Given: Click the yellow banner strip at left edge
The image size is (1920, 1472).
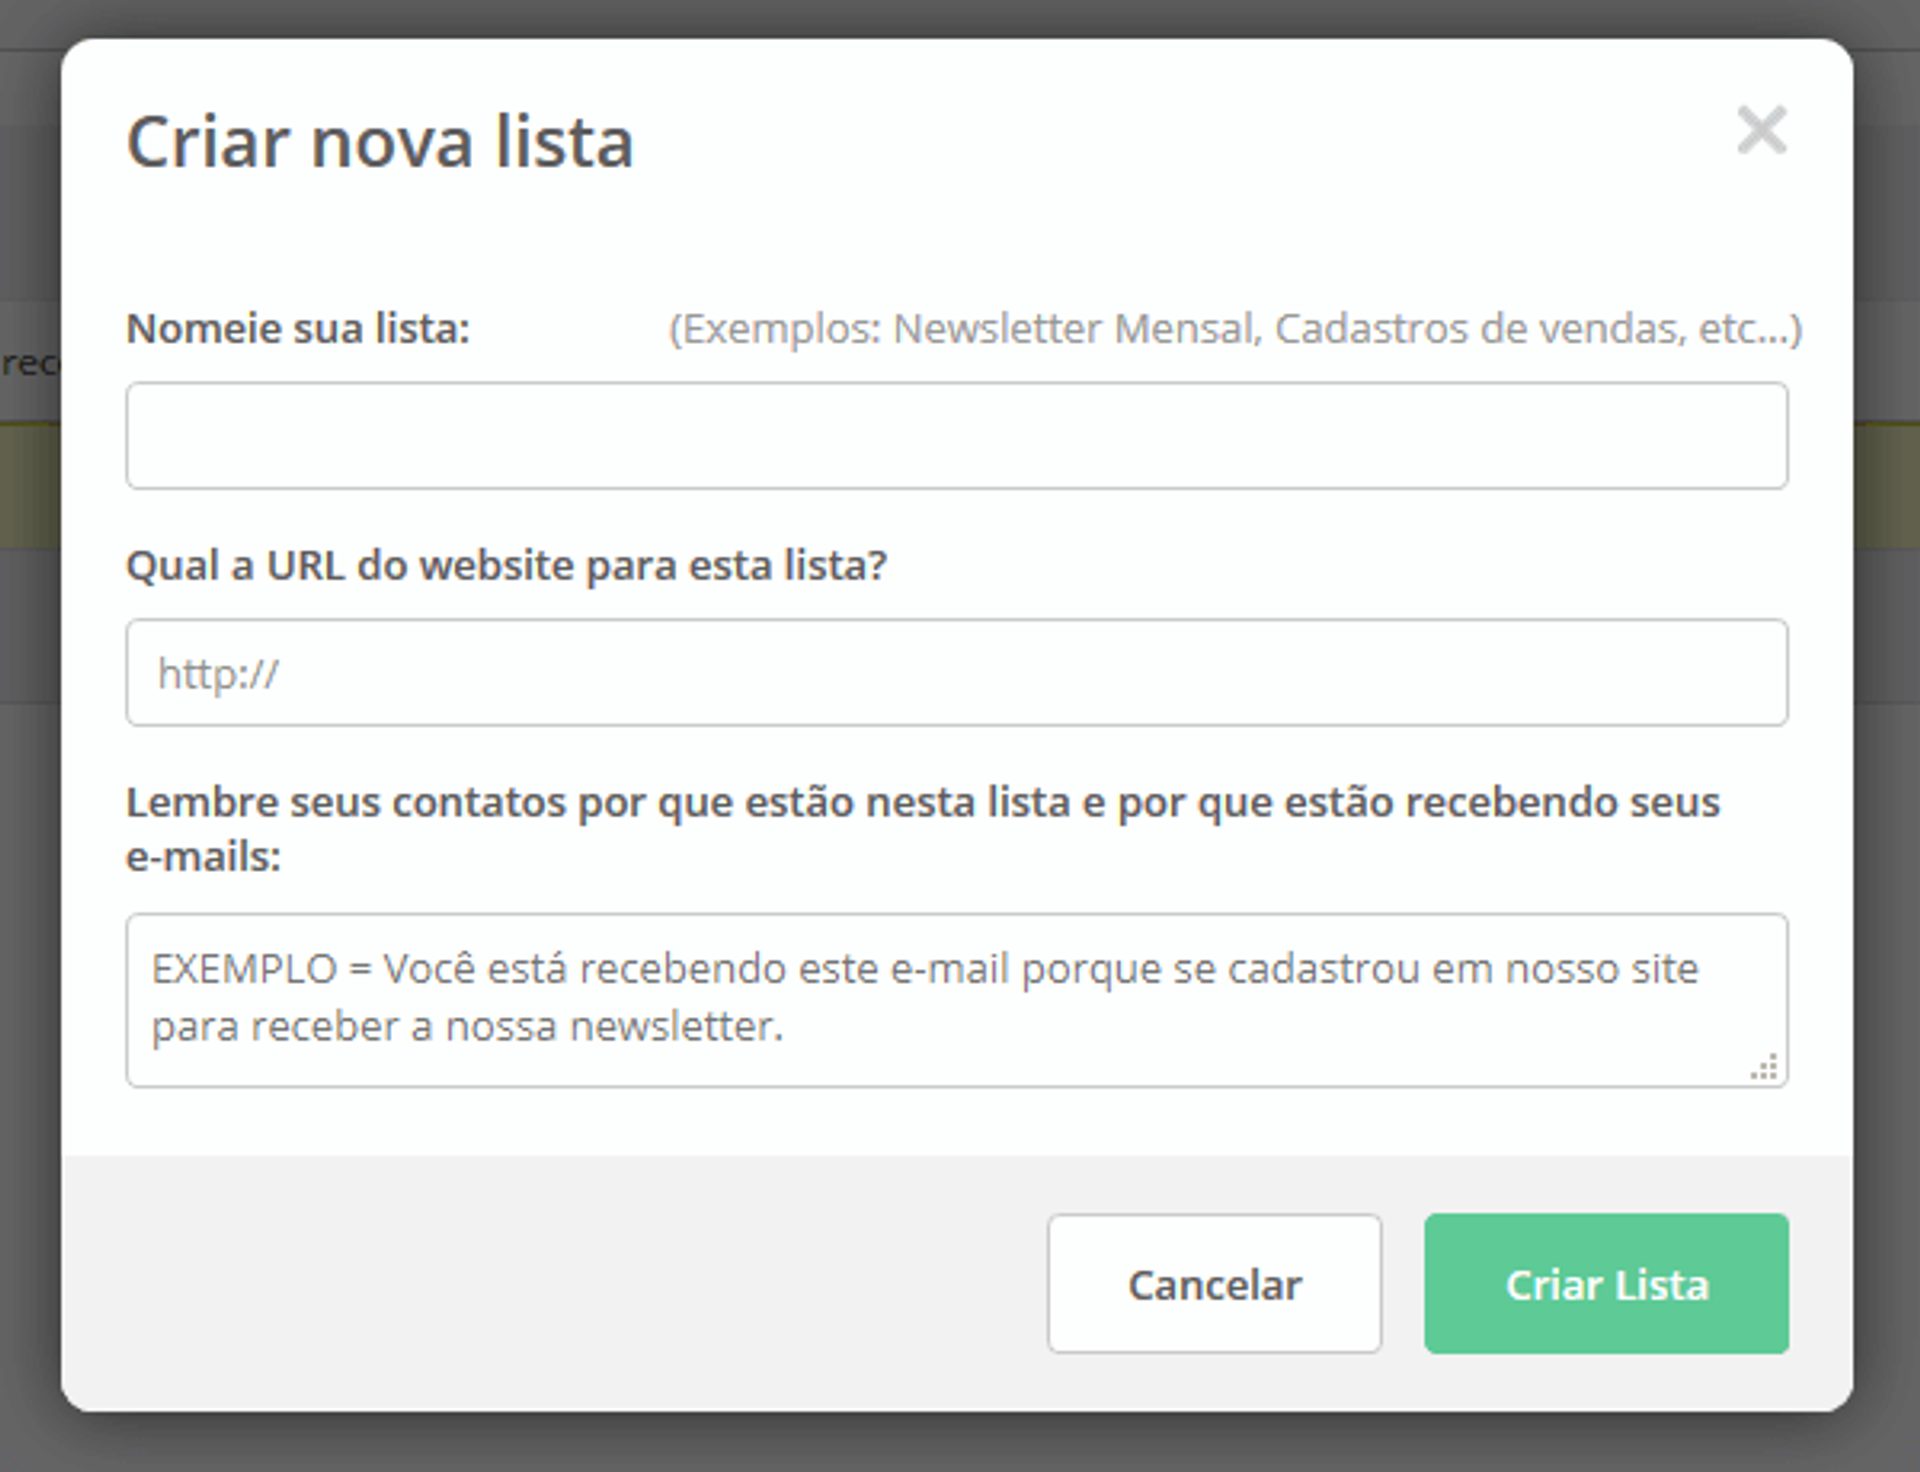Looking at the screenshot, I should pos(28,486).
